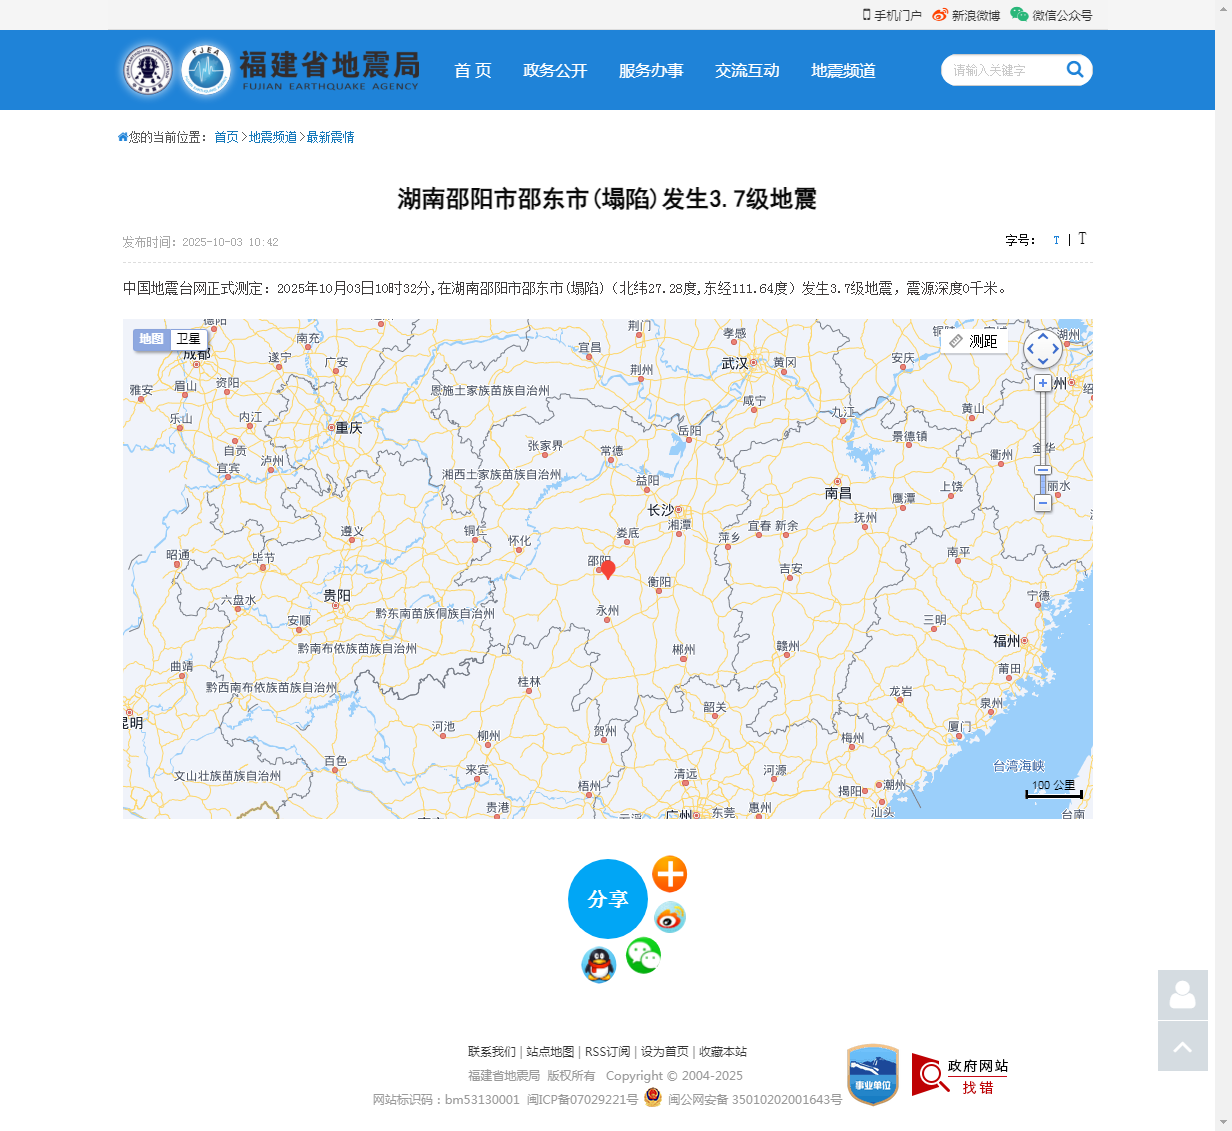The image size is (1232, 1131).
Task: Click the back-to-top arrow button
Action: point(1182,1046)
